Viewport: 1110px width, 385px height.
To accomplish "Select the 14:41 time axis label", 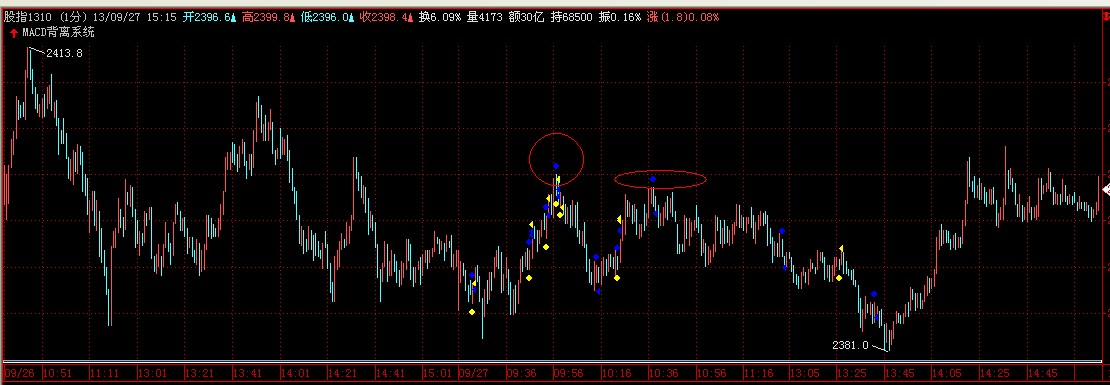I will click(390, 372).
